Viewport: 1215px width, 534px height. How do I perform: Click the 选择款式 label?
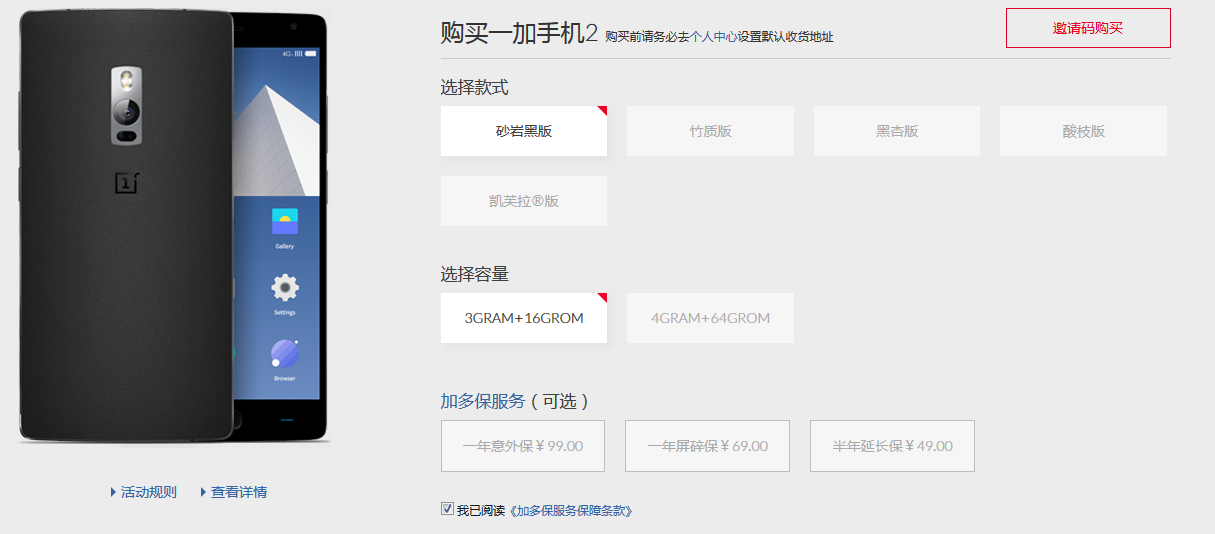[x=475, y=88]
